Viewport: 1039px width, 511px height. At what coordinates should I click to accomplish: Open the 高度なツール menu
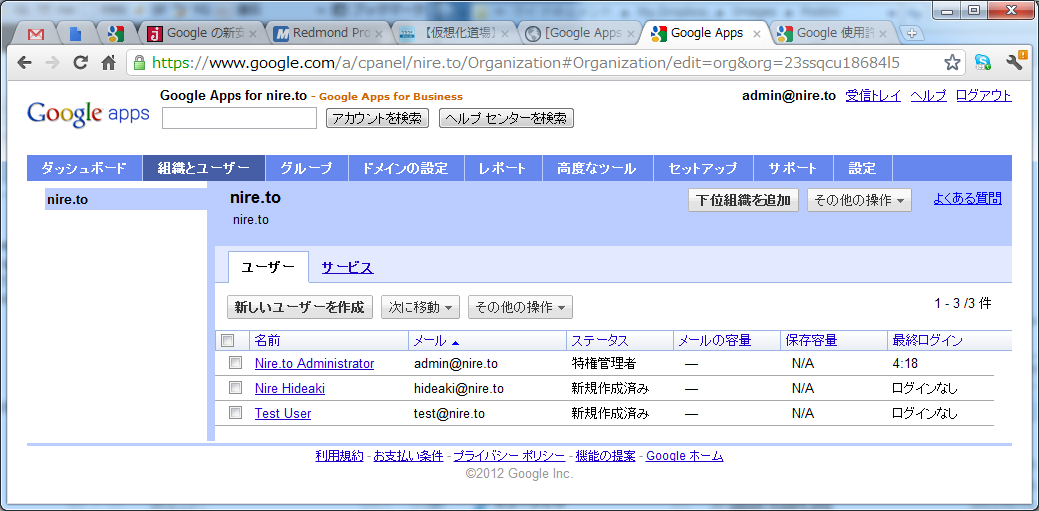tap(598, 168)
